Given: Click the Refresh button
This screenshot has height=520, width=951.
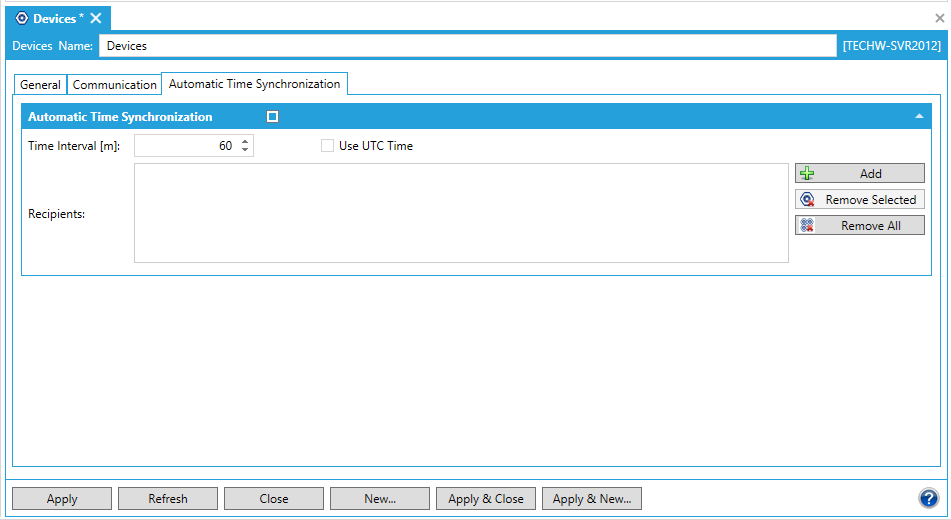Looking at the screenshot, I should coord(168,499).
